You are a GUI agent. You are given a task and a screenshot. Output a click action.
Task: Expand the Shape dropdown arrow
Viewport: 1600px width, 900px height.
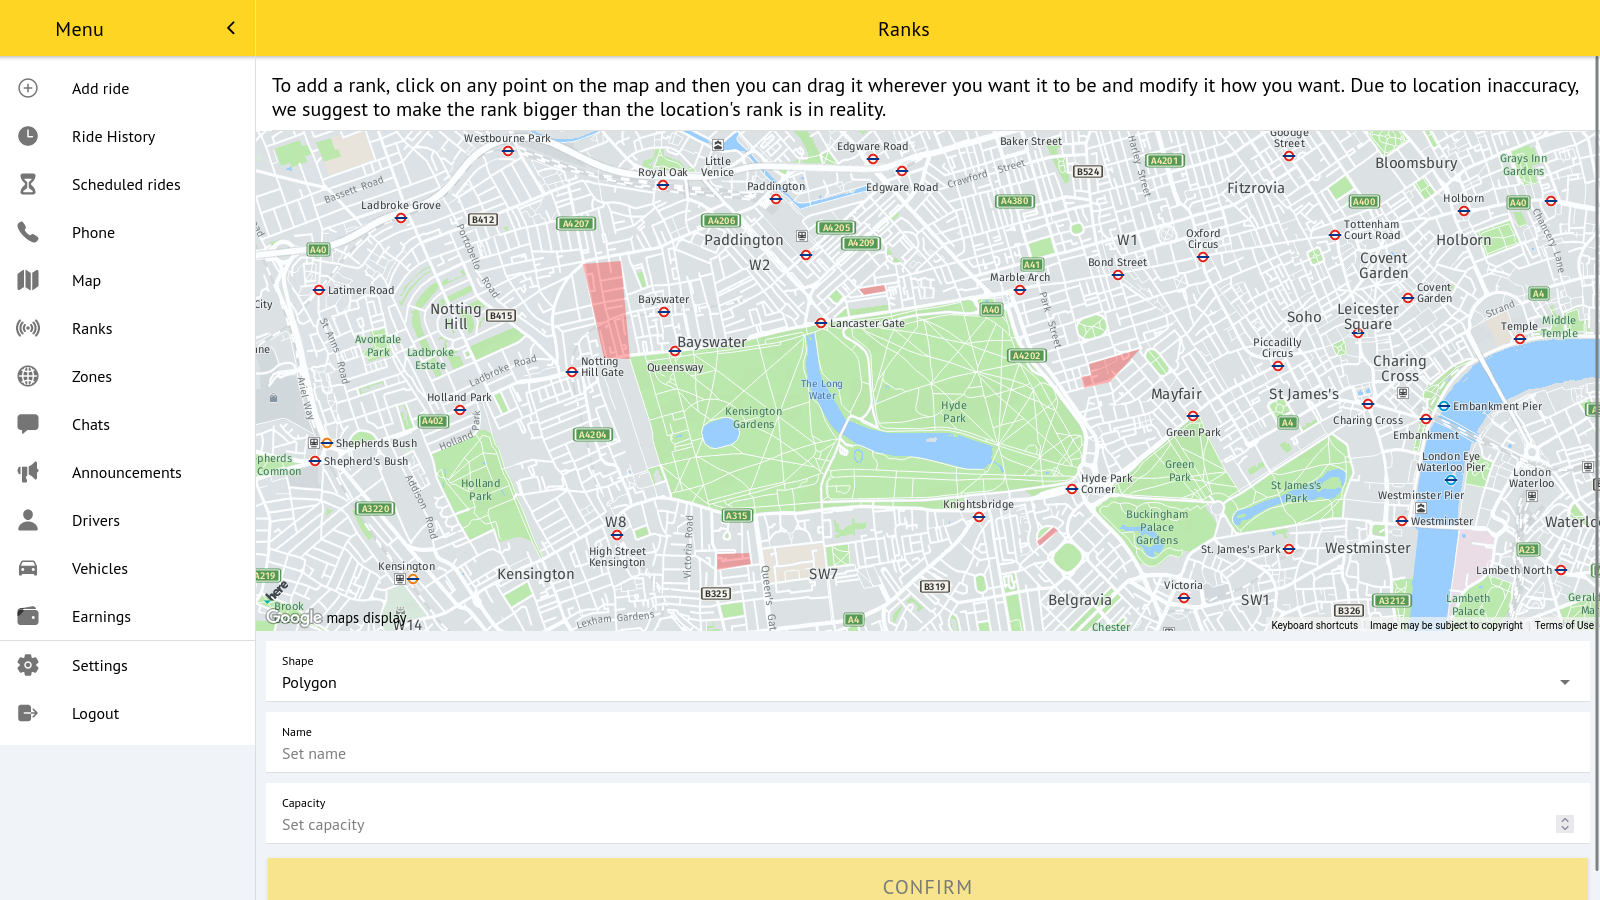(x=1564, y=682)
